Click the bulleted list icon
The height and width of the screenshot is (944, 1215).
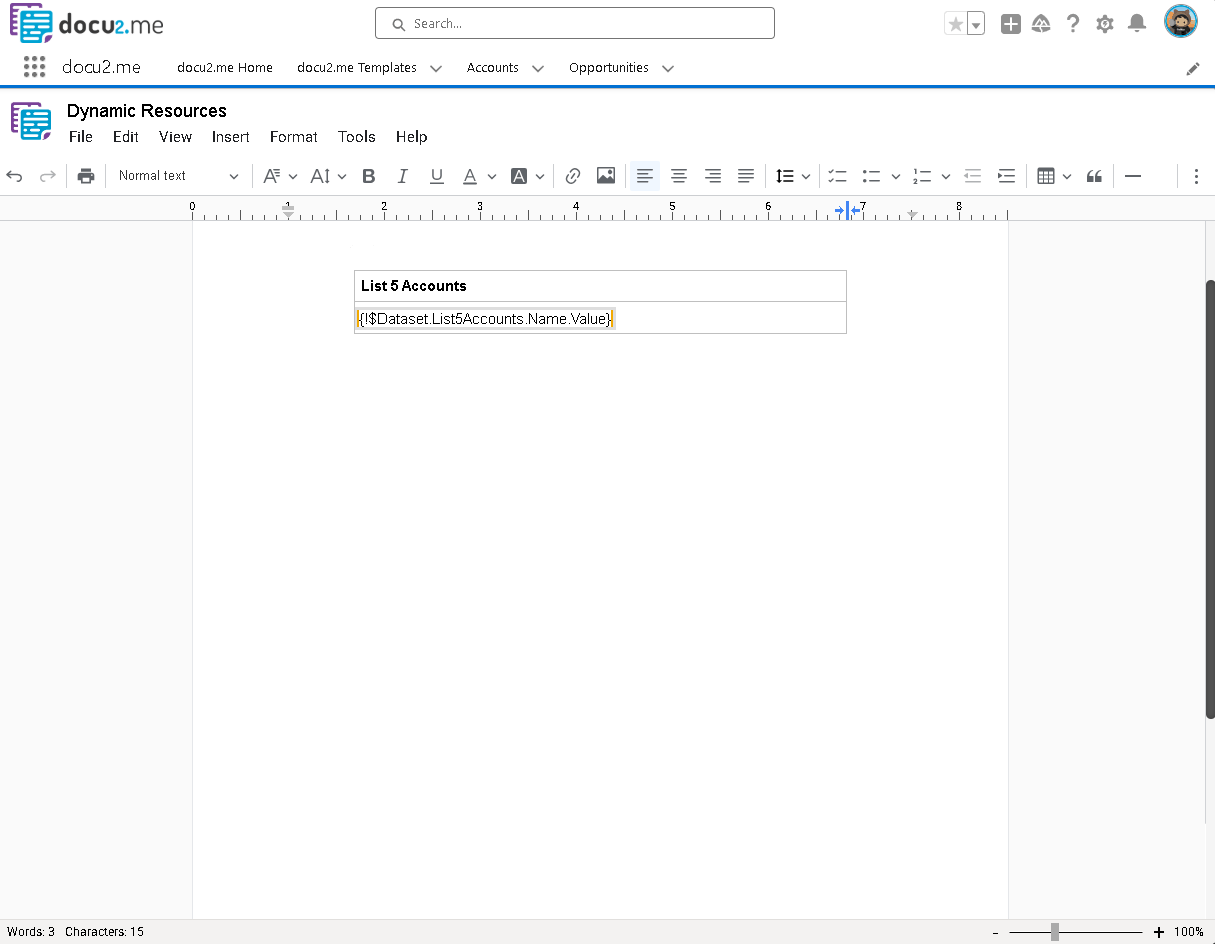pyautogui.click(x=872, y=176)
